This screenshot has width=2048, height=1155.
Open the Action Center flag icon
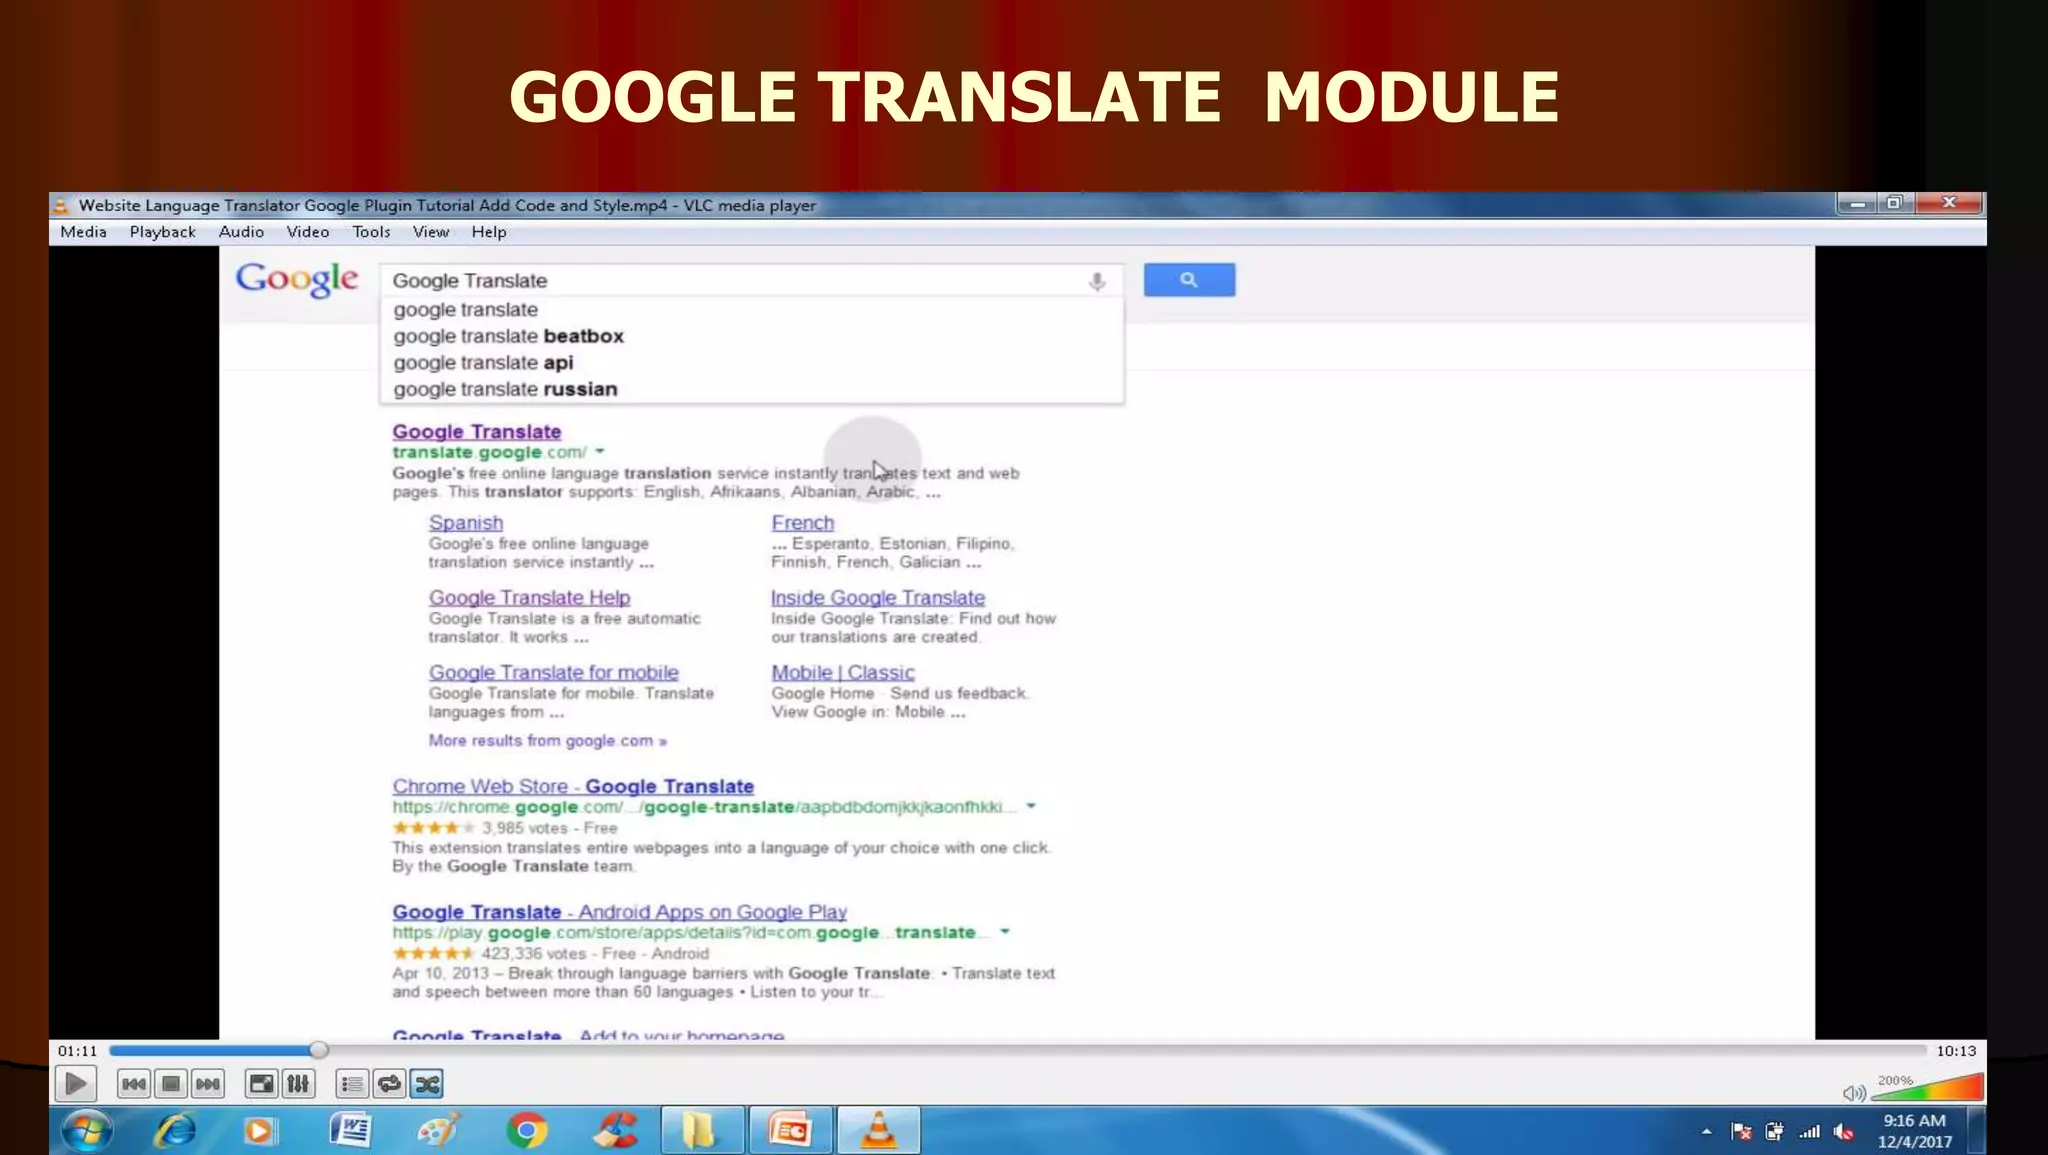[x=1741, y=1132]
